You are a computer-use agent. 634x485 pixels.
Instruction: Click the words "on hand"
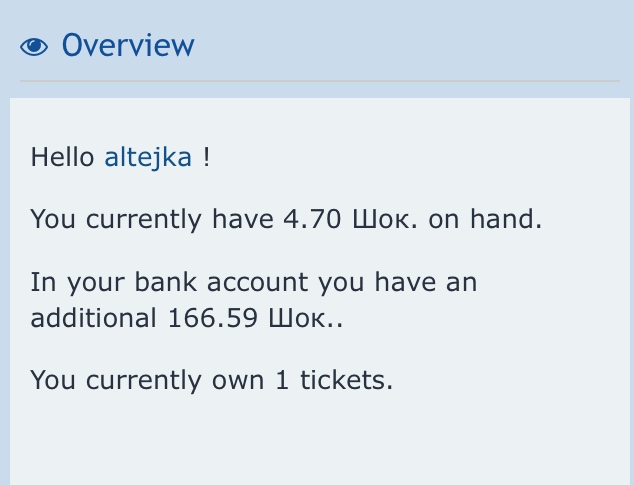point(485,219)
